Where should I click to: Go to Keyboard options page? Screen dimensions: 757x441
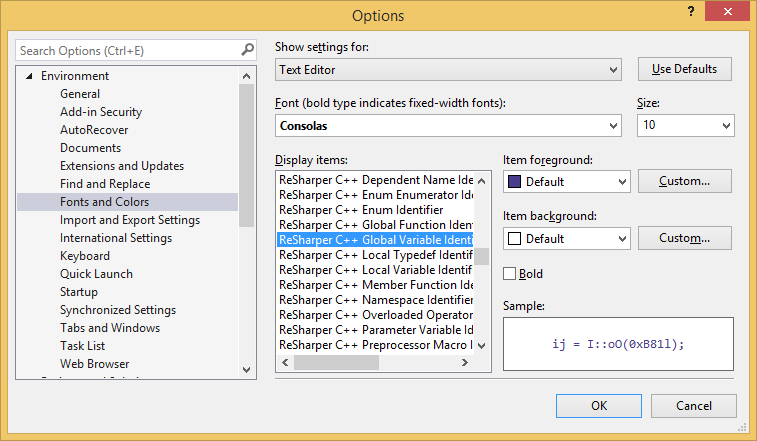(x=85, y=256)
